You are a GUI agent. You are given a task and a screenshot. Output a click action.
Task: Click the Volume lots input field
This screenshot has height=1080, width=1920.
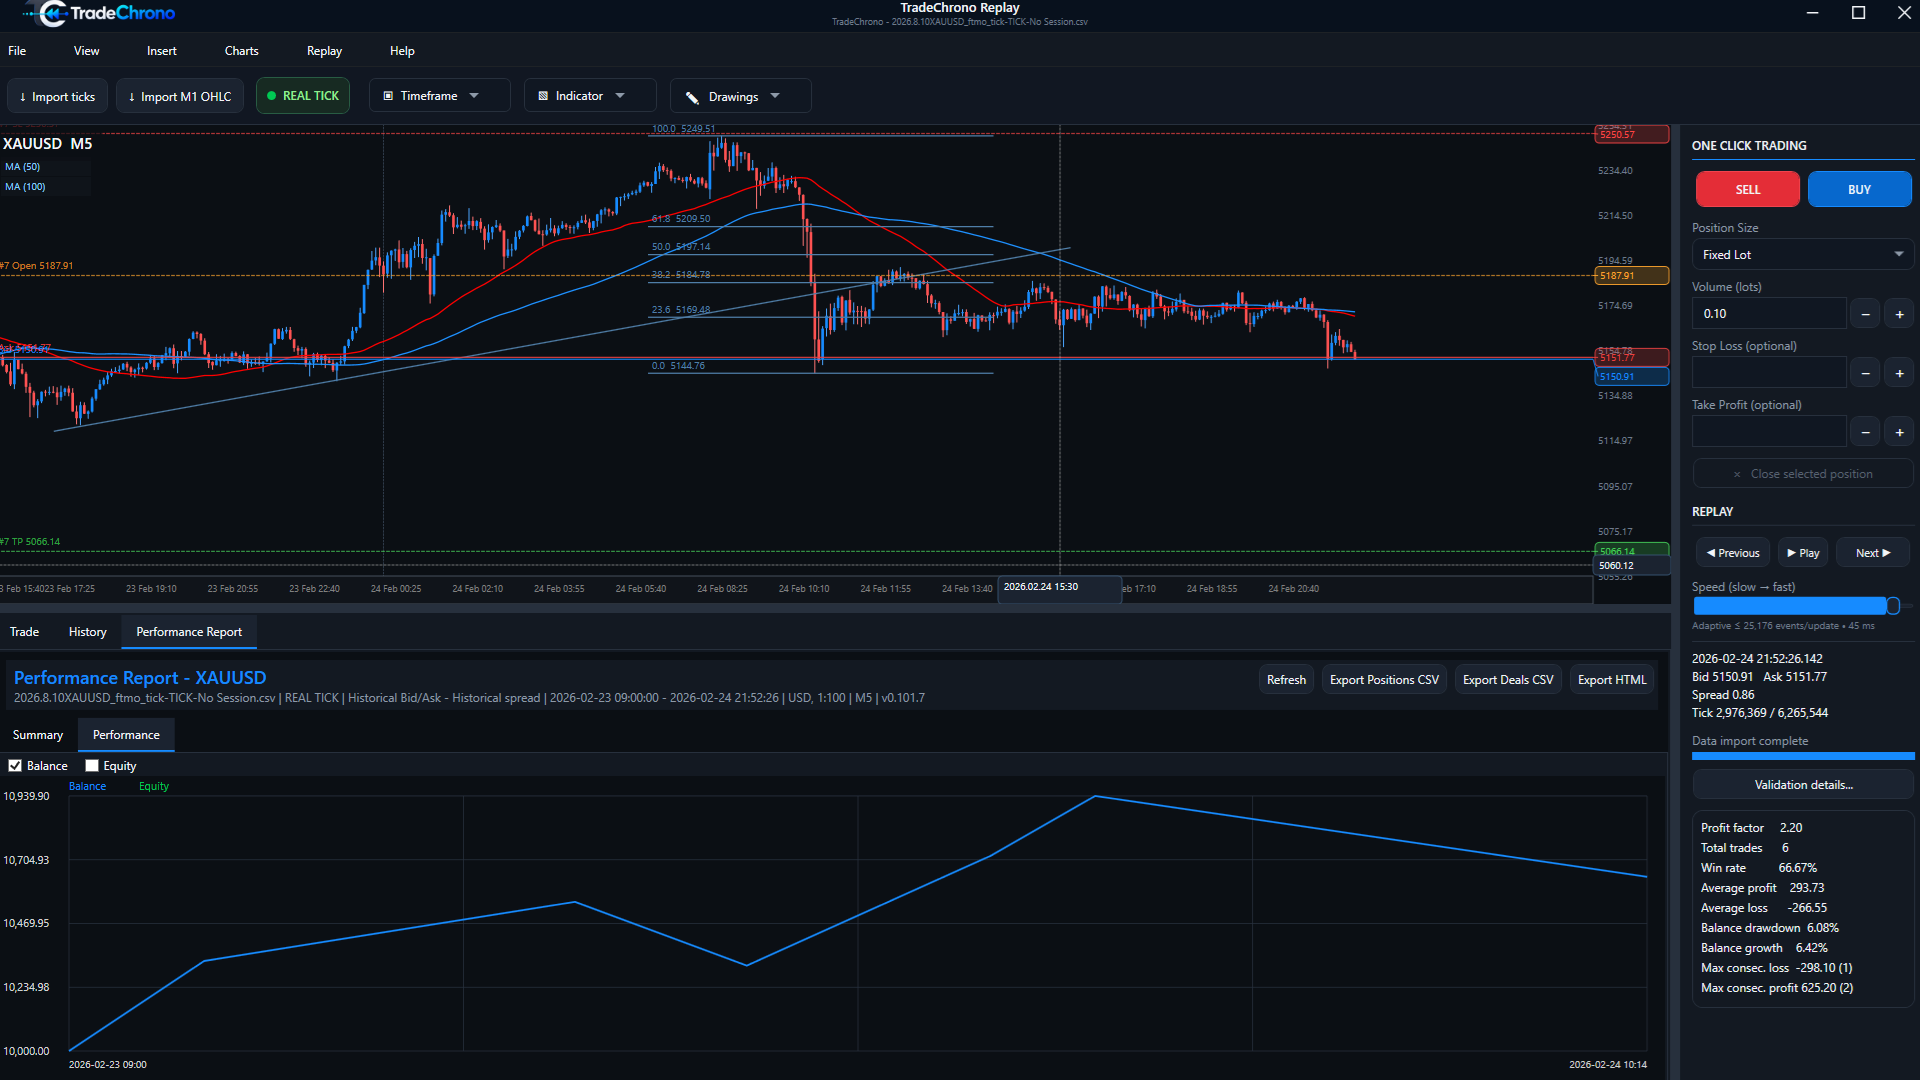pyautogui.click(x=1769, y=313)
